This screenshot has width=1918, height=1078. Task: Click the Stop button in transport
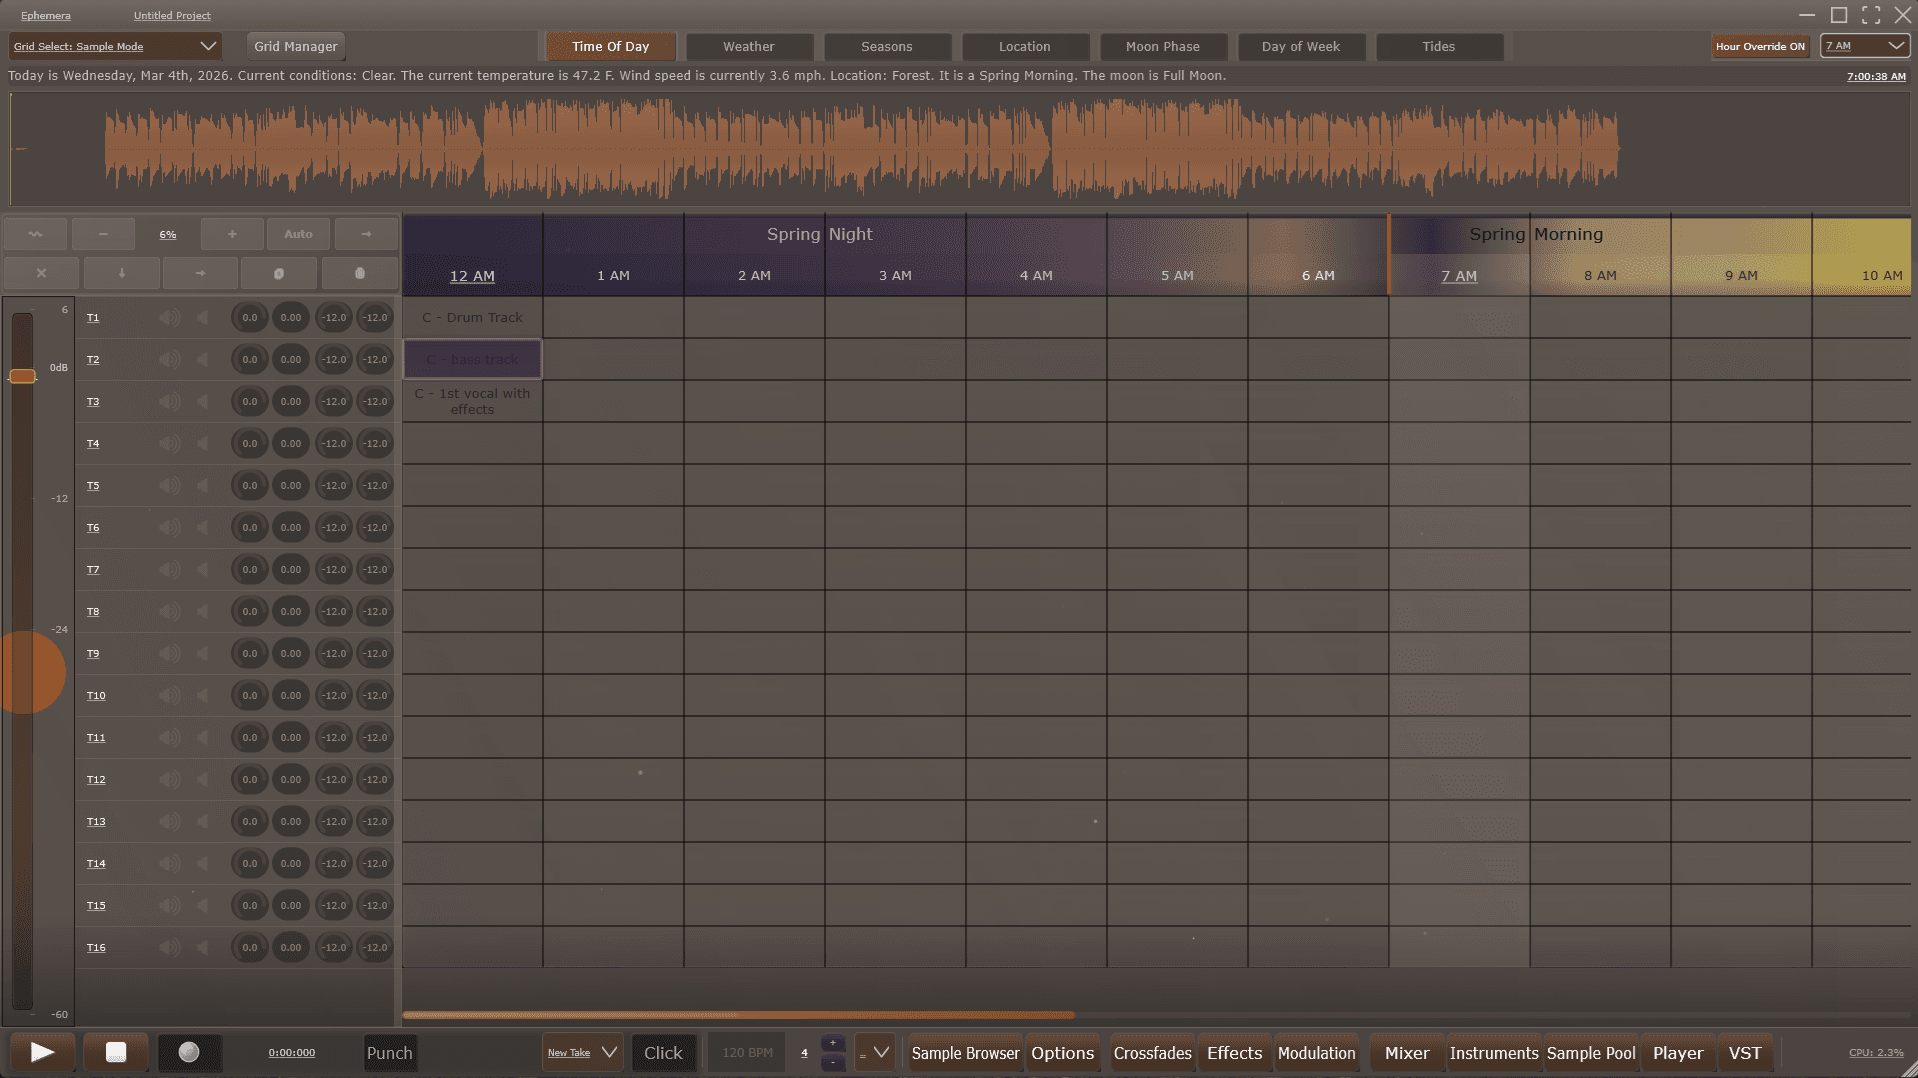(x=116, y=1052)
